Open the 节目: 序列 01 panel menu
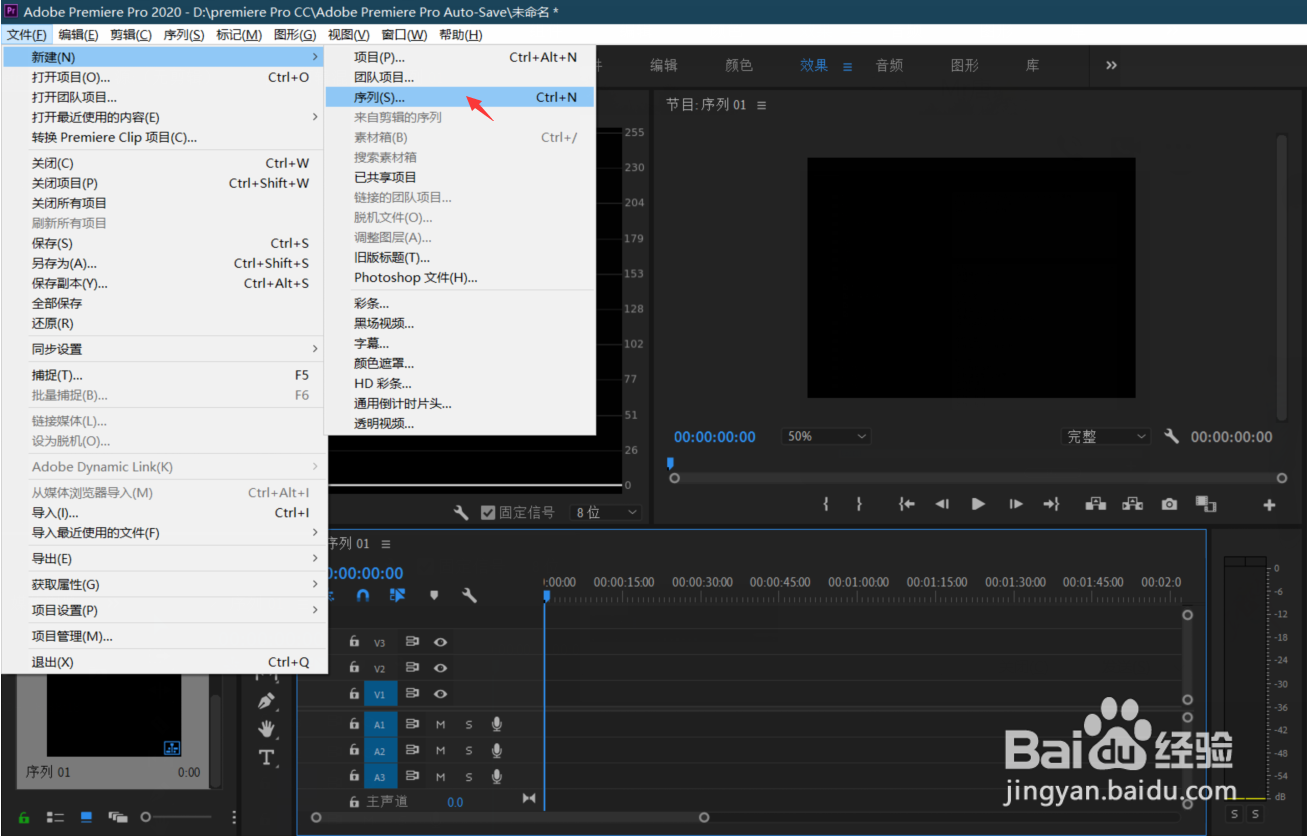The image size is (1307, 836). [761, 105]
